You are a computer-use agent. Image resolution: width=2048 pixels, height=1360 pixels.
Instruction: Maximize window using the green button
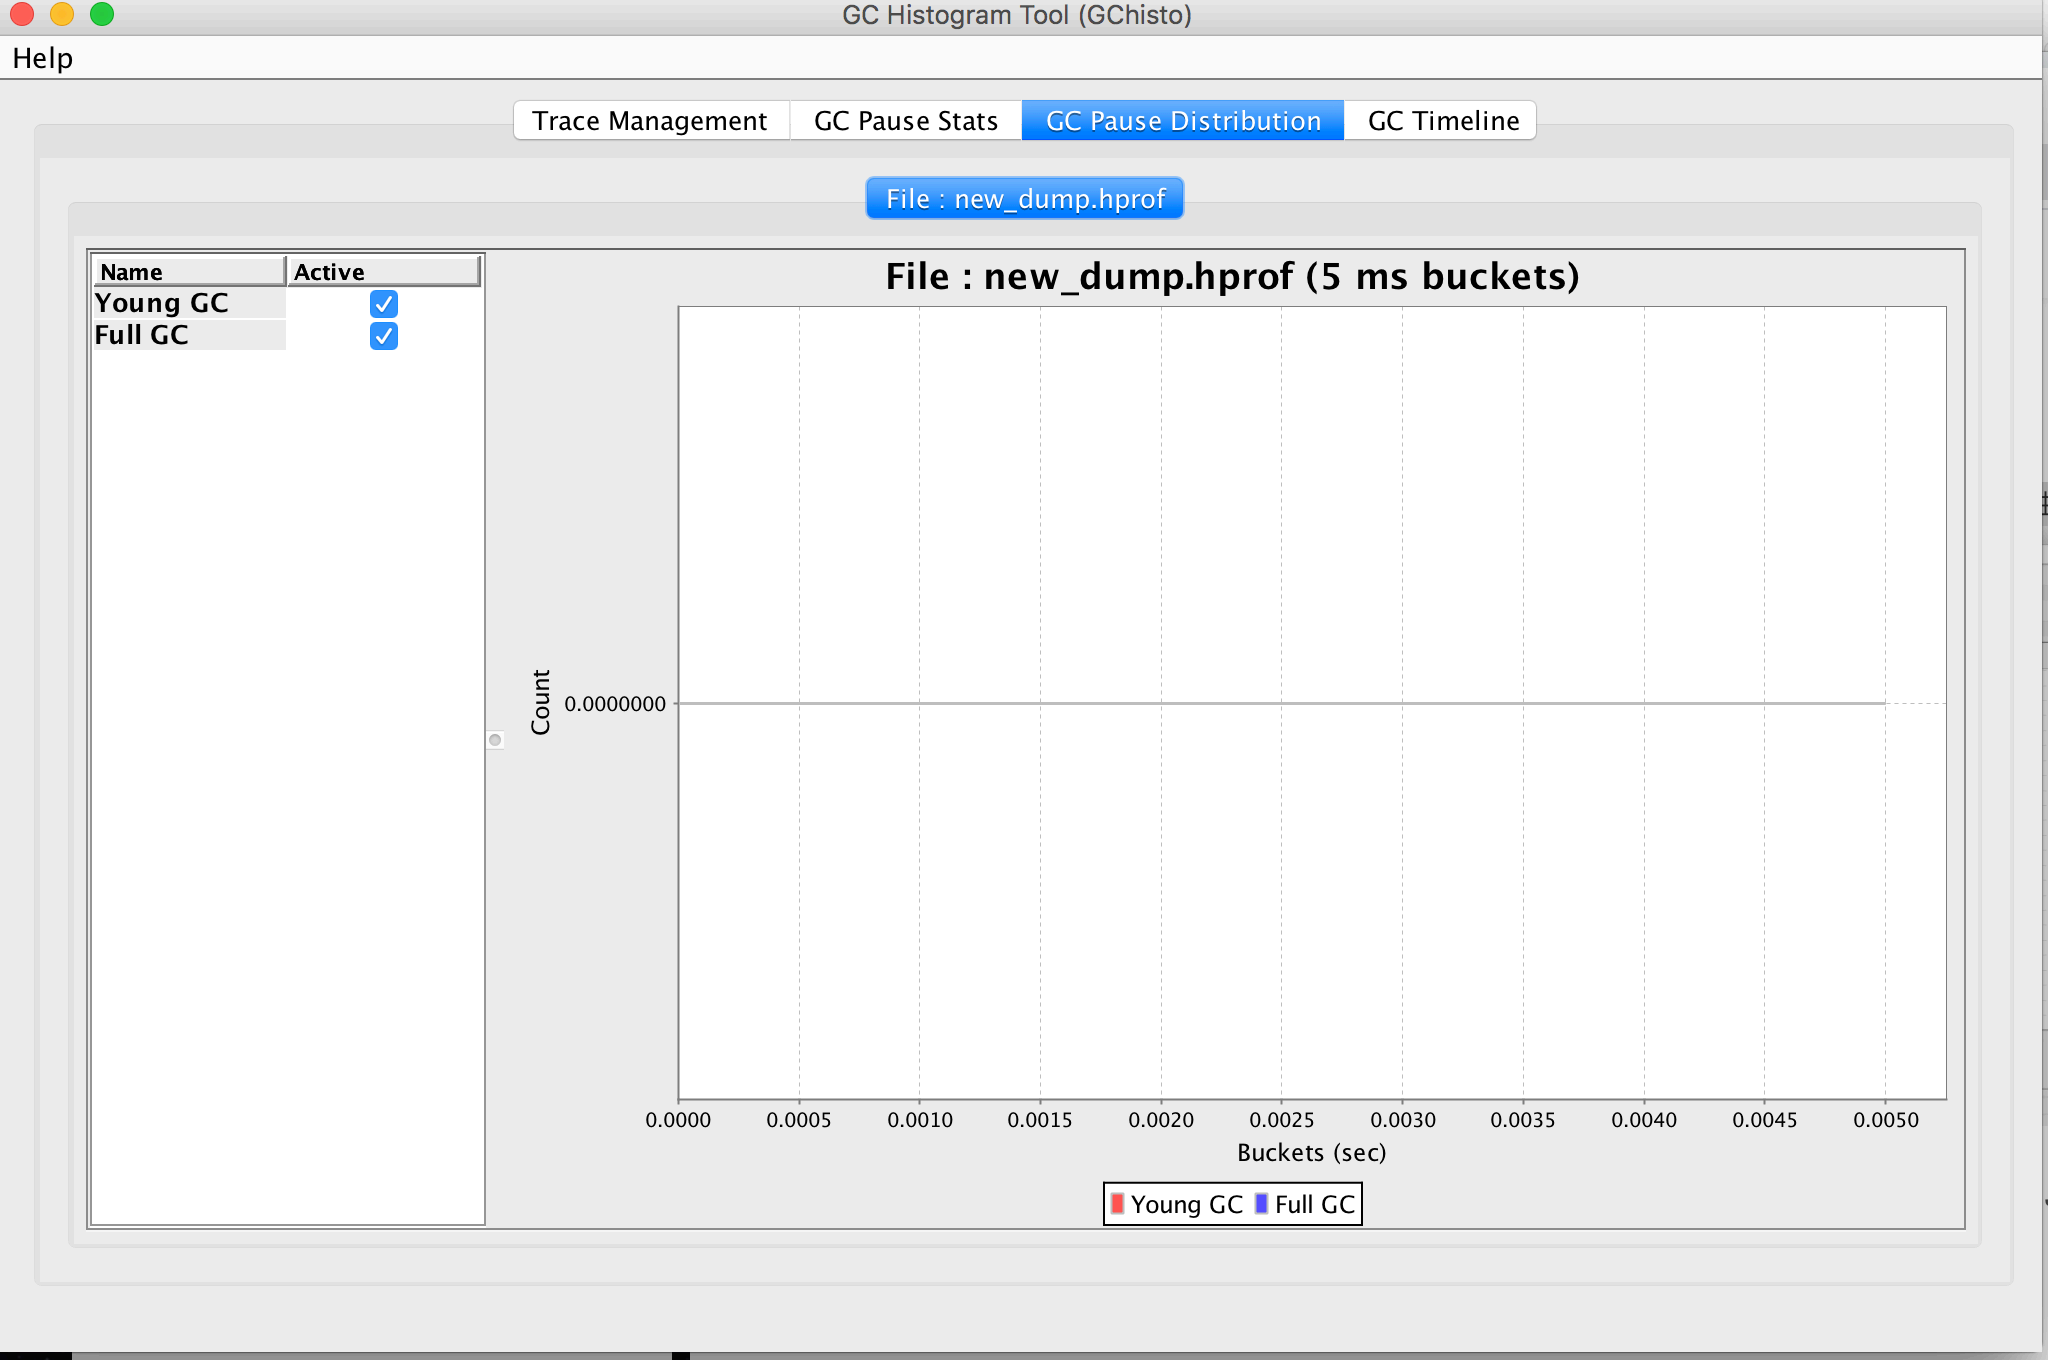click(x=102, y=14)
